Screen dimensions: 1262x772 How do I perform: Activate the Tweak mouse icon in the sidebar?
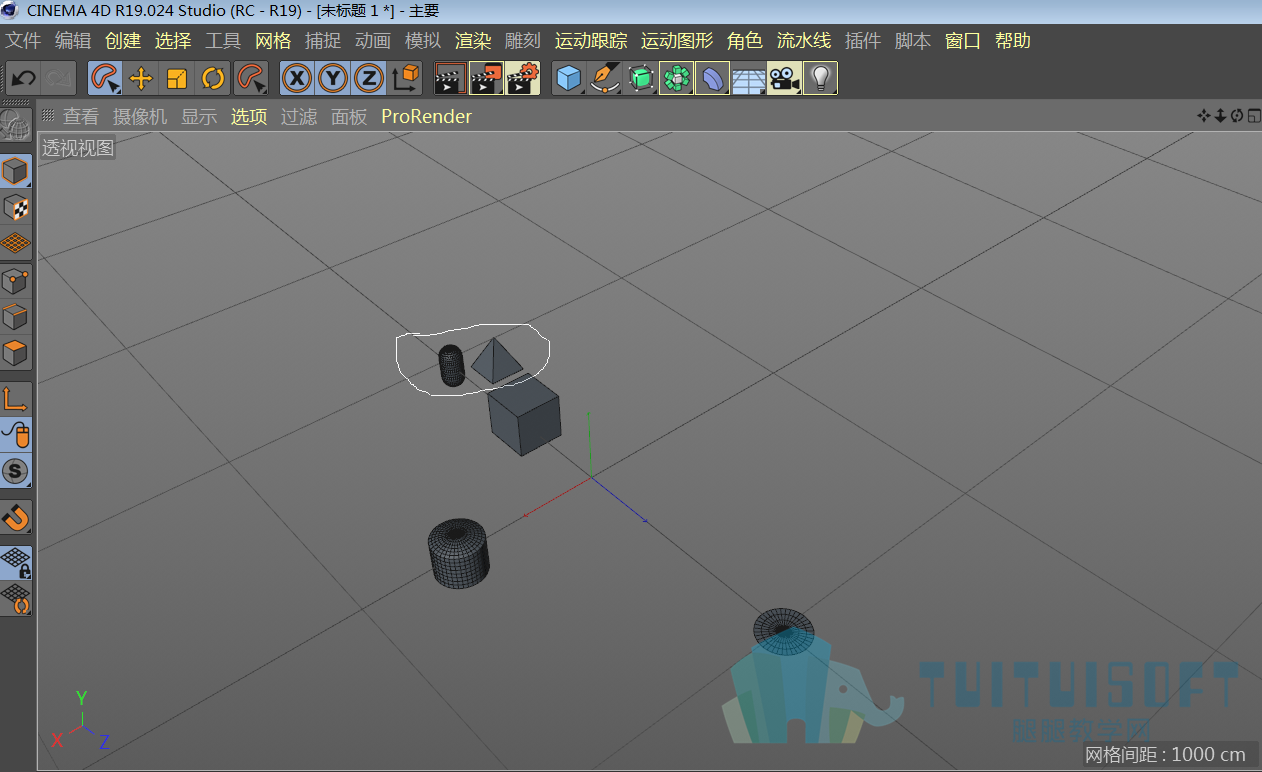[x=16, y=434]
